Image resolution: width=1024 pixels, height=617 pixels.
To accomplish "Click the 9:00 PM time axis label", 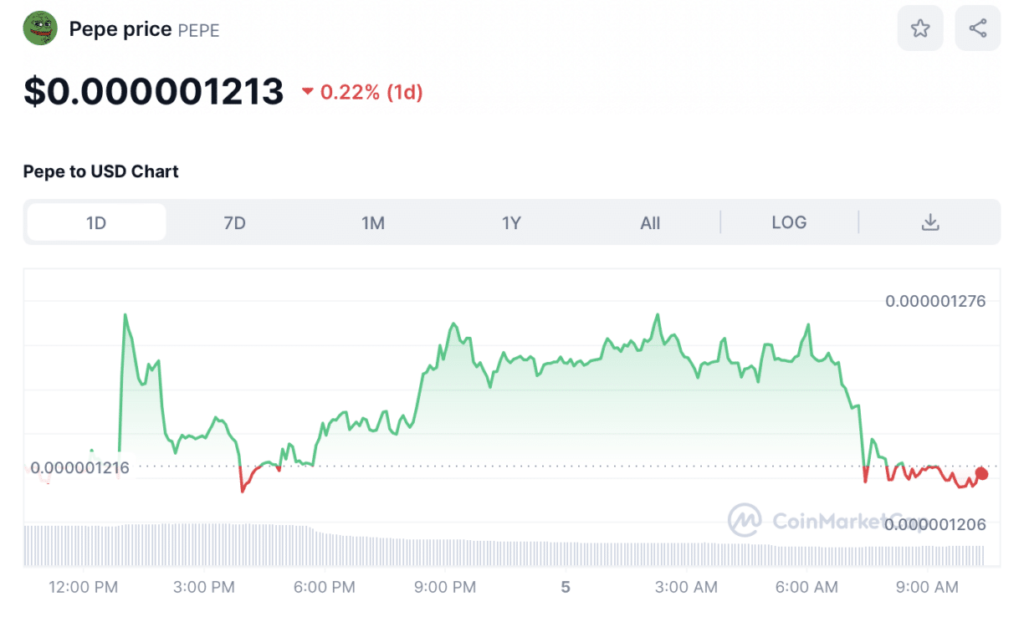I will coord(445,587).
